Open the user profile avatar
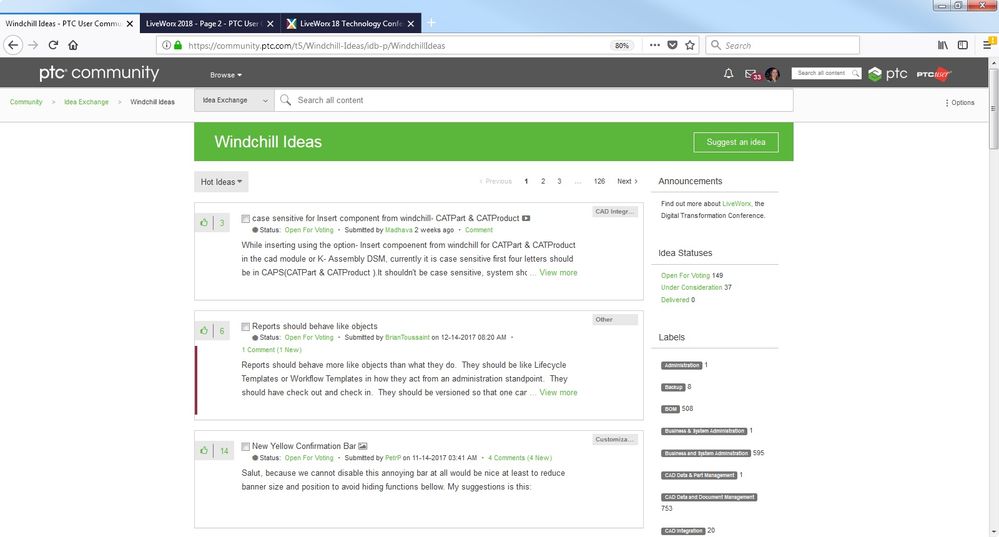This screenshot has width=999, height=537. pos(772,75)
